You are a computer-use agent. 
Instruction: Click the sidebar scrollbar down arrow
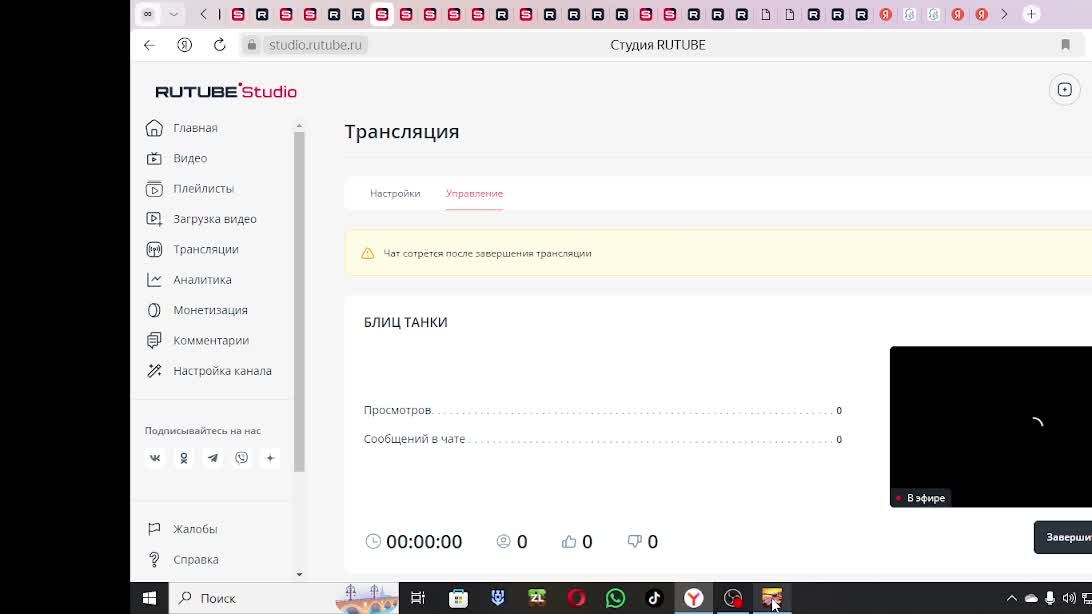(x=299, y=574)
